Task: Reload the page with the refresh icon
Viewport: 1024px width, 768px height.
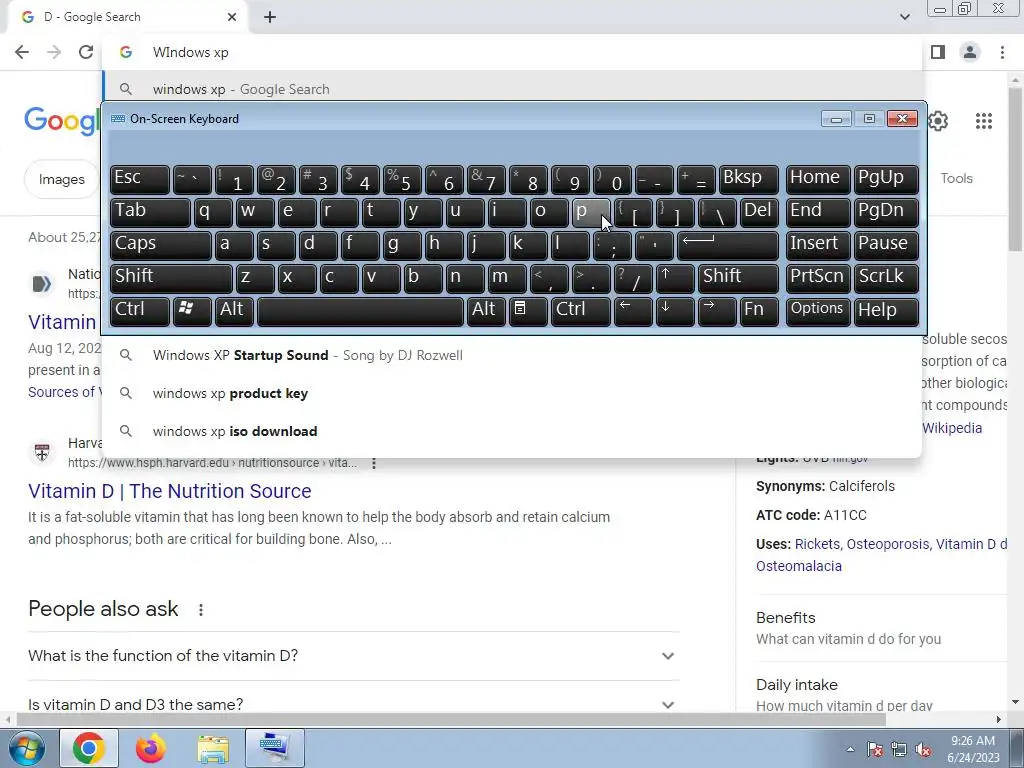Action: coord(86,52)
